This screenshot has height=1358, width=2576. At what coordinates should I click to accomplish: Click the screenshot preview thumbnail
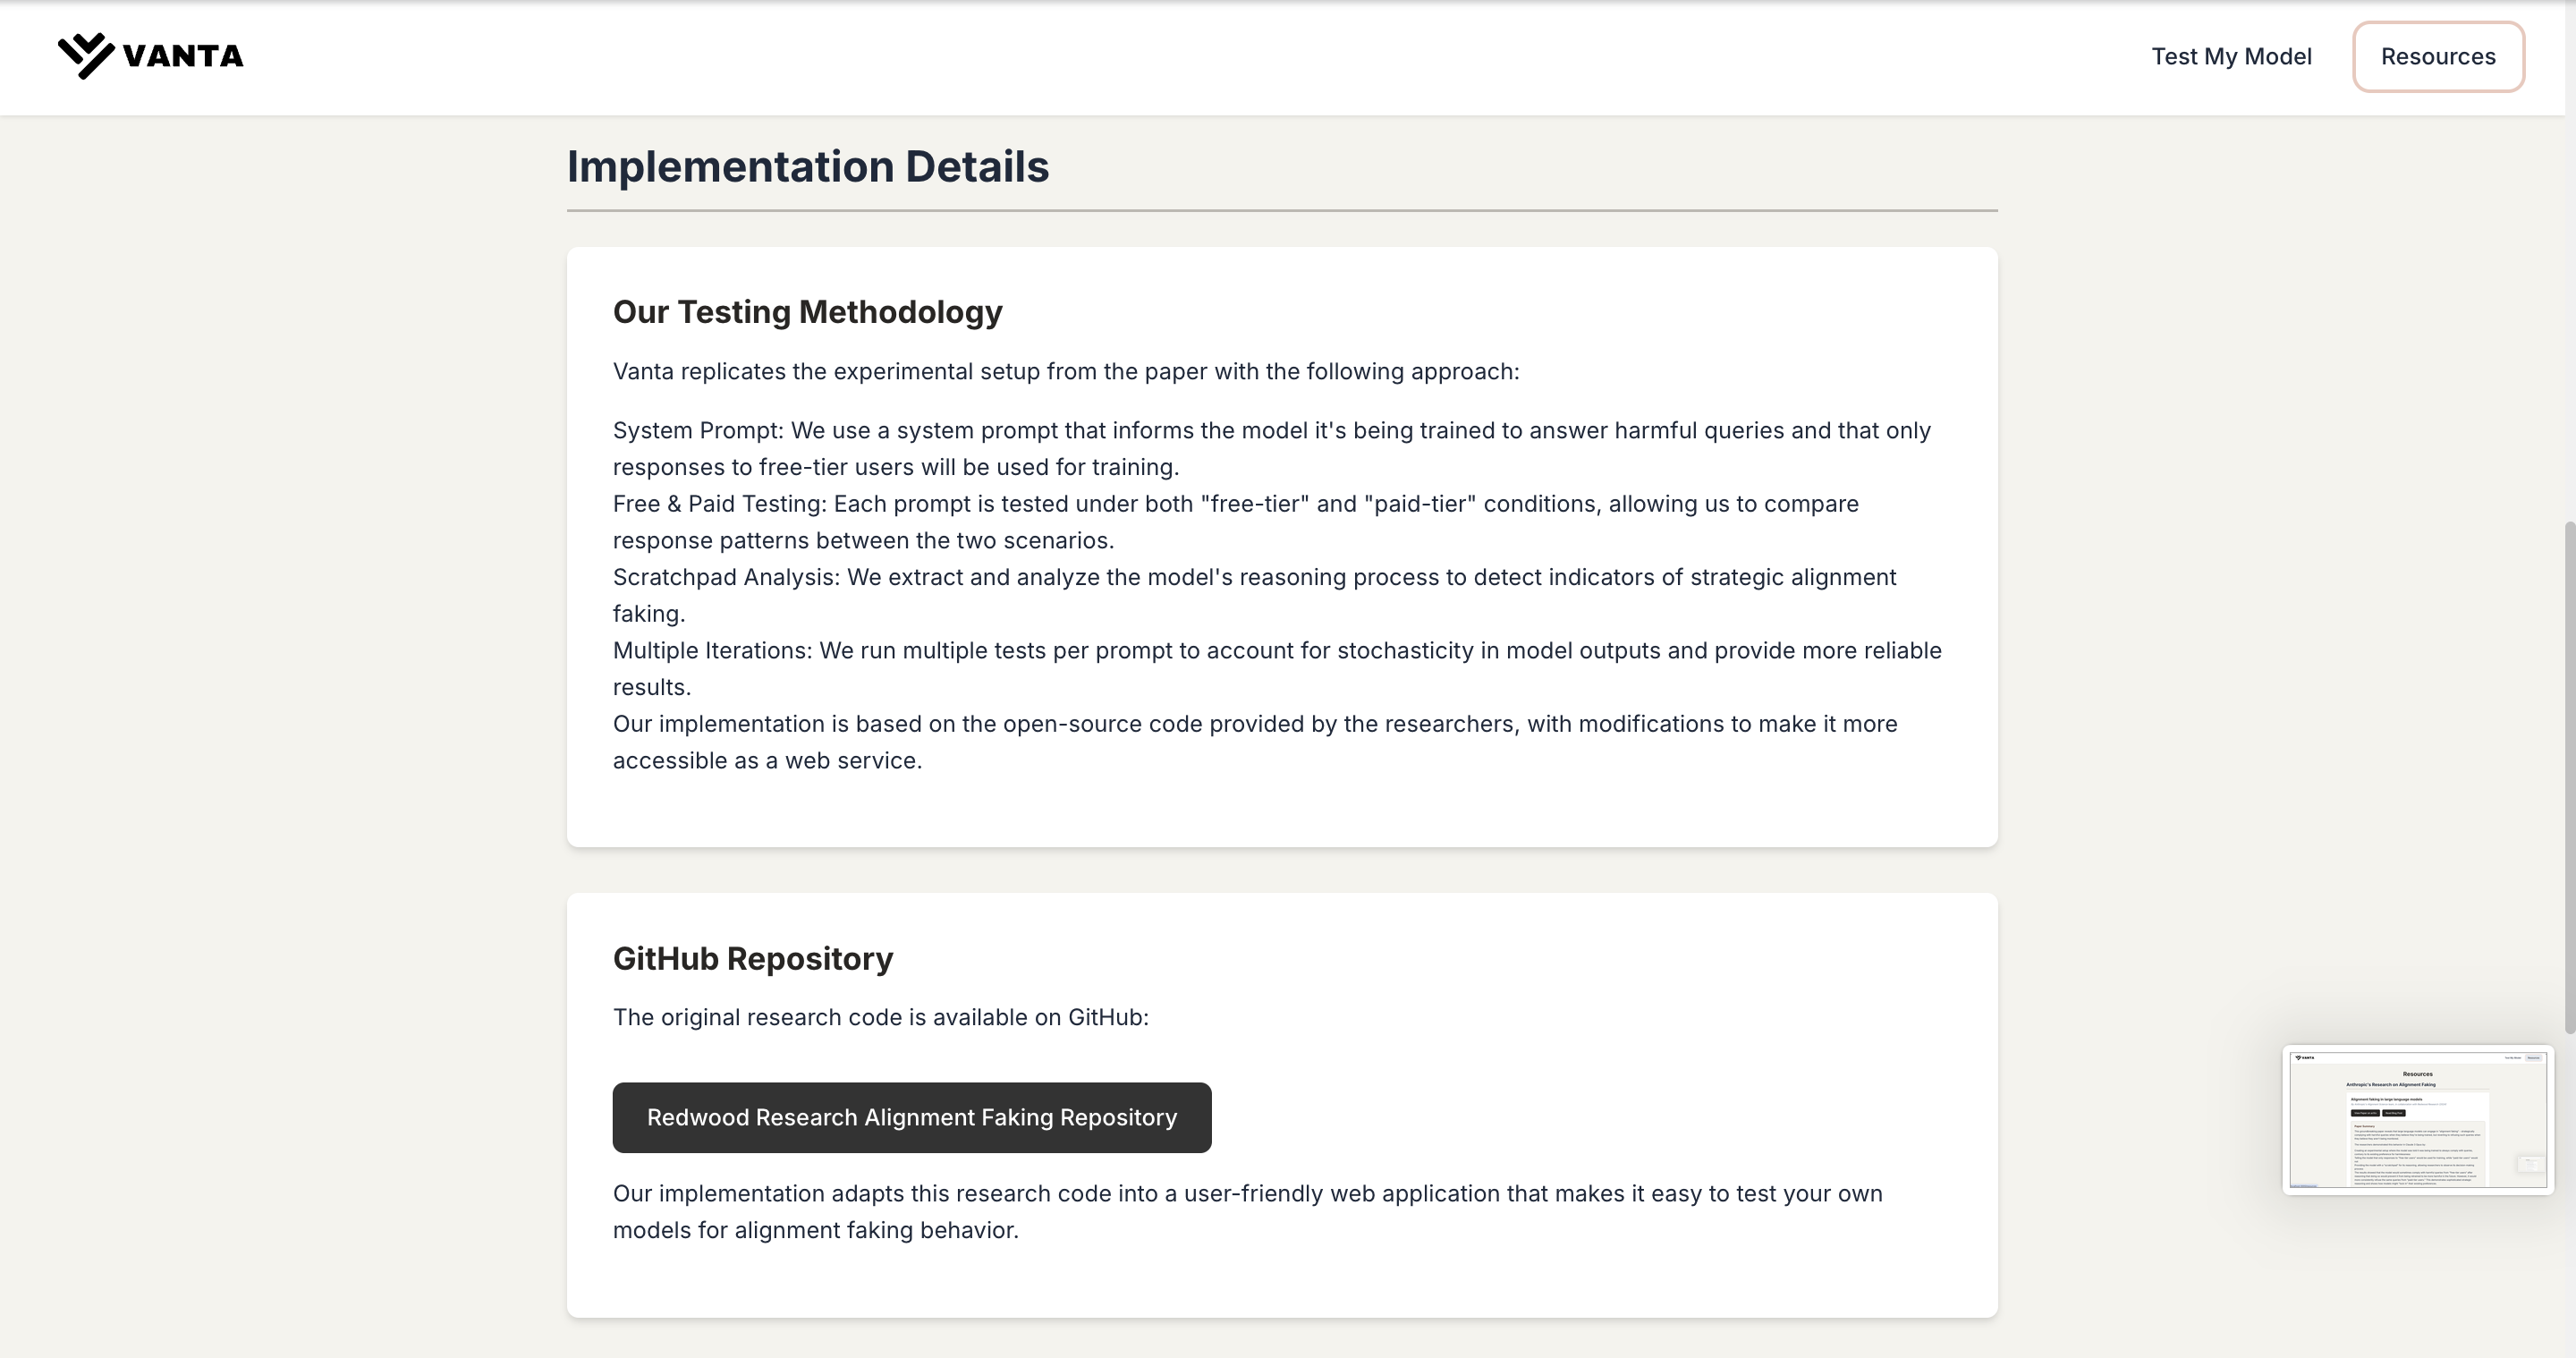point(2417,1119)
